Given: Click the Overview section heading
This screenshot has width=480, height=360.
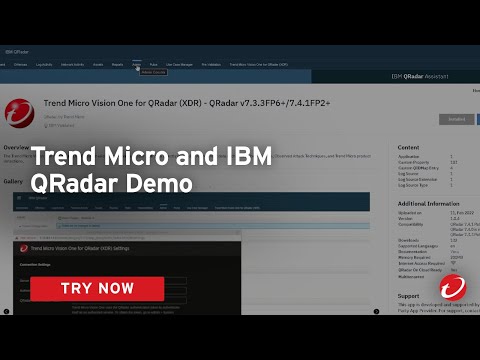Looking at the screenshot, I should pyautogui.click(x=16, y=147).
